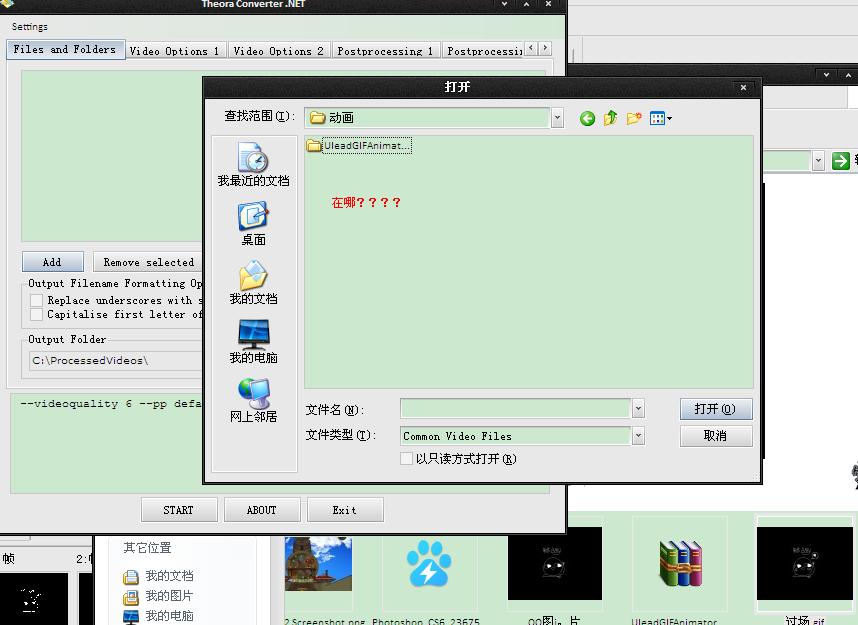Click the Add button
Screen dimensions: 858x625
pyautogui.click(x=53, y=262)
